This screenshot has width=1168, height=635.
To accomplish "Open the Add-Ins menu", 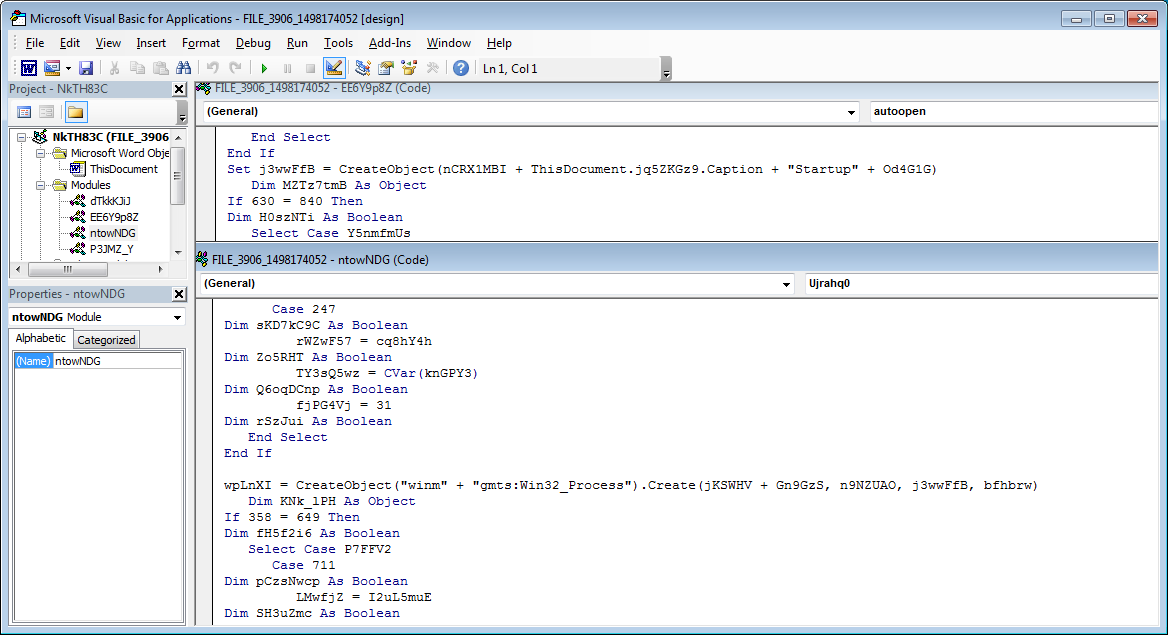I will click(x=390, y=43).
